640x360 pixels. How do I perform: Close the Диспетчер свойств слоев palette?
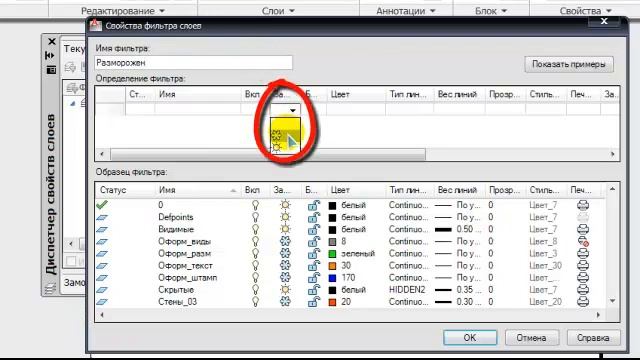tap(52, 42)
